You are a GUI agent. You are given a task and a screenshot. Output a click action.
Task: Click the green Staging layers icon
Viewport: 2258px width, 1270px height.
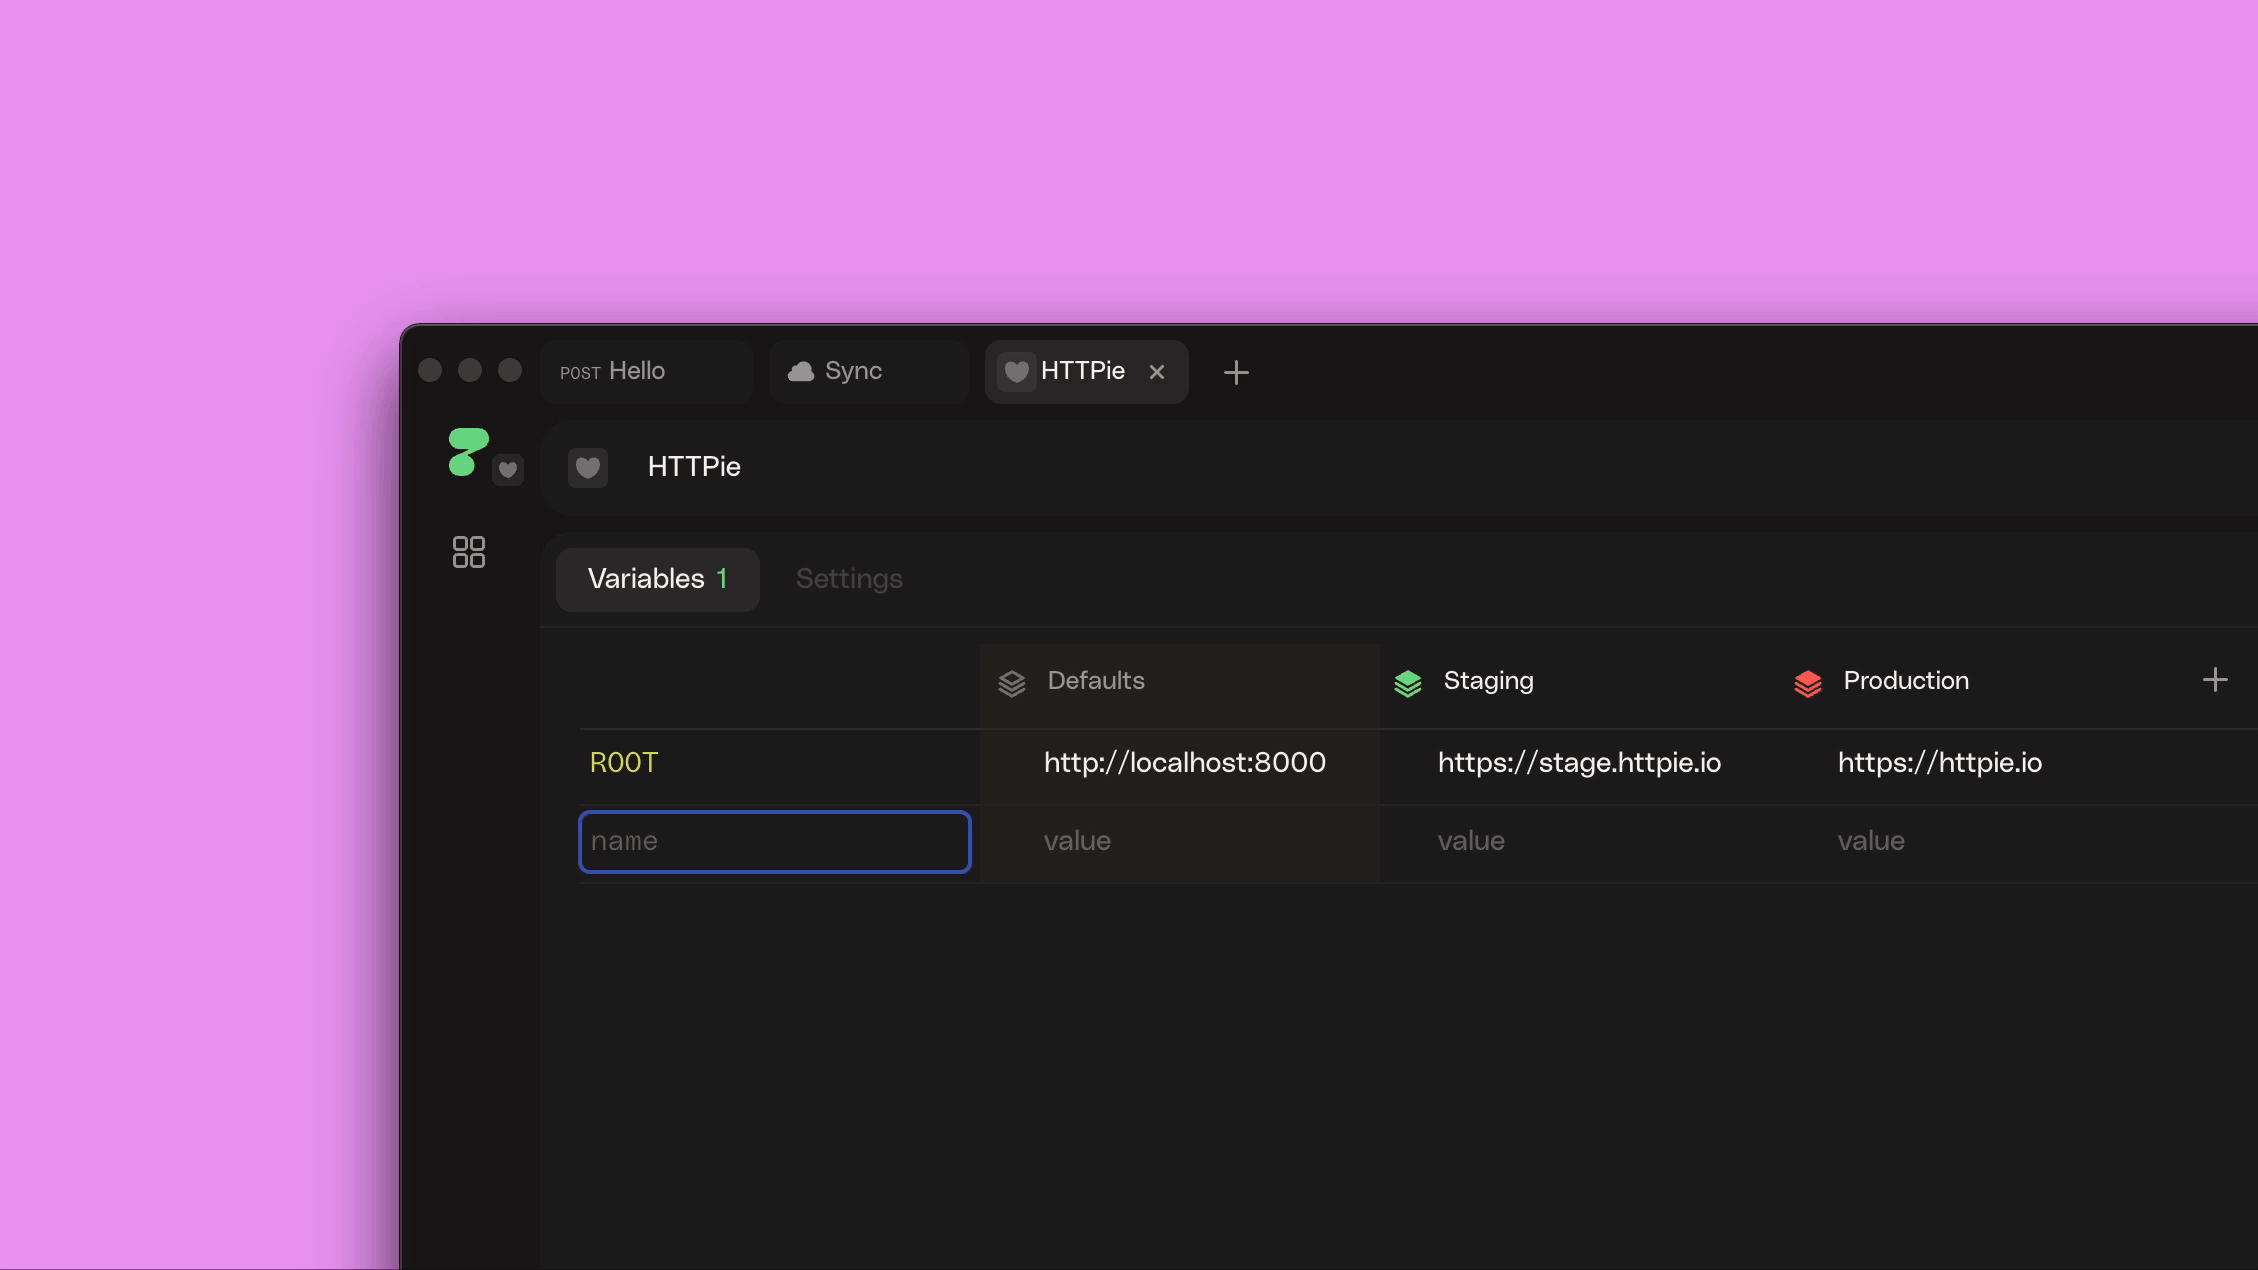1408,683
